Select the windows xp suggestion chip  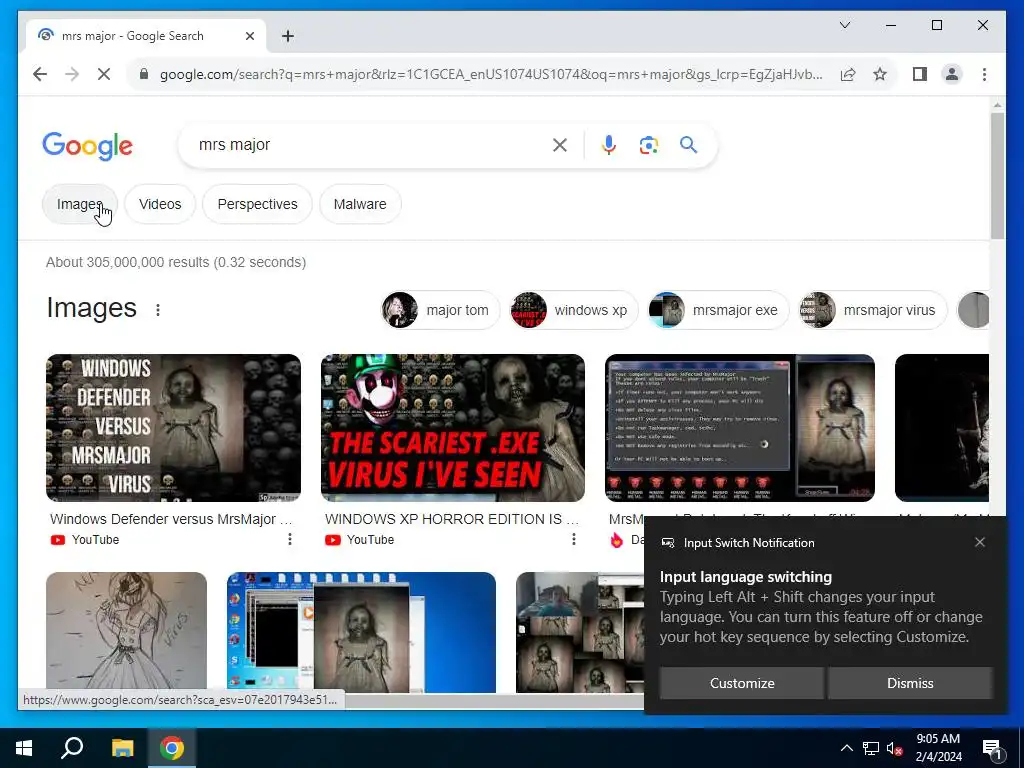[x=574, y=310]
